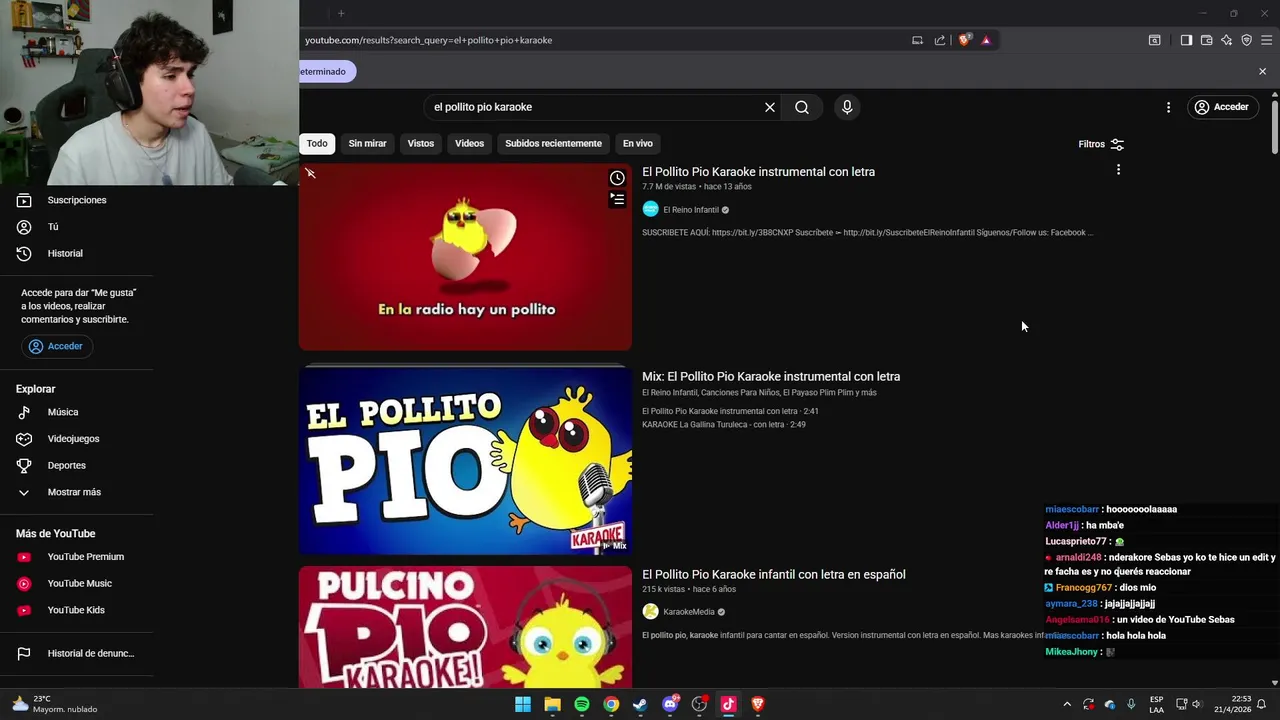This screenshot has height=720, width=1280.
Task: Click the sidebar Acceder sign-in button
Action: [56, 346]
